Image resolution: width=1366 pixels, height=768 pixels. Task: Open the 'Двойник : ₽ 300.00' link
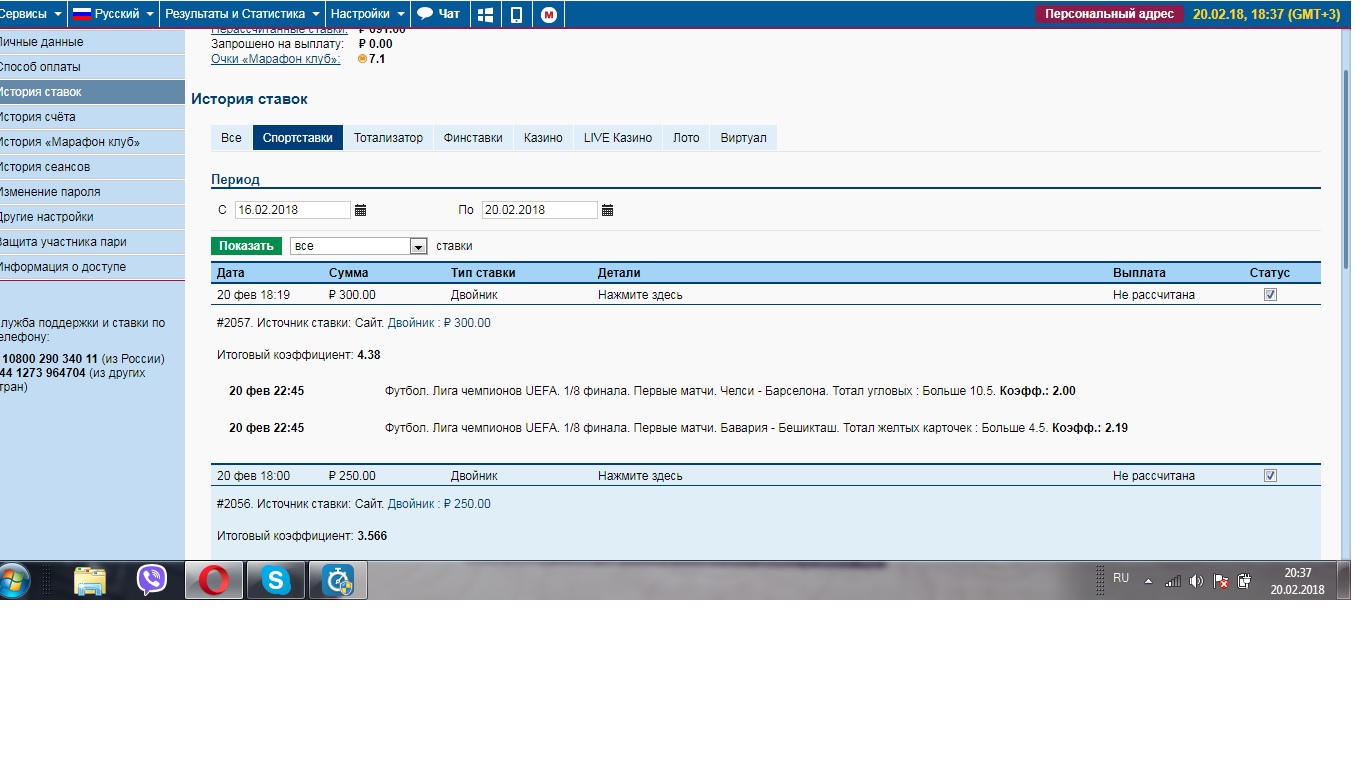[439, 323]
